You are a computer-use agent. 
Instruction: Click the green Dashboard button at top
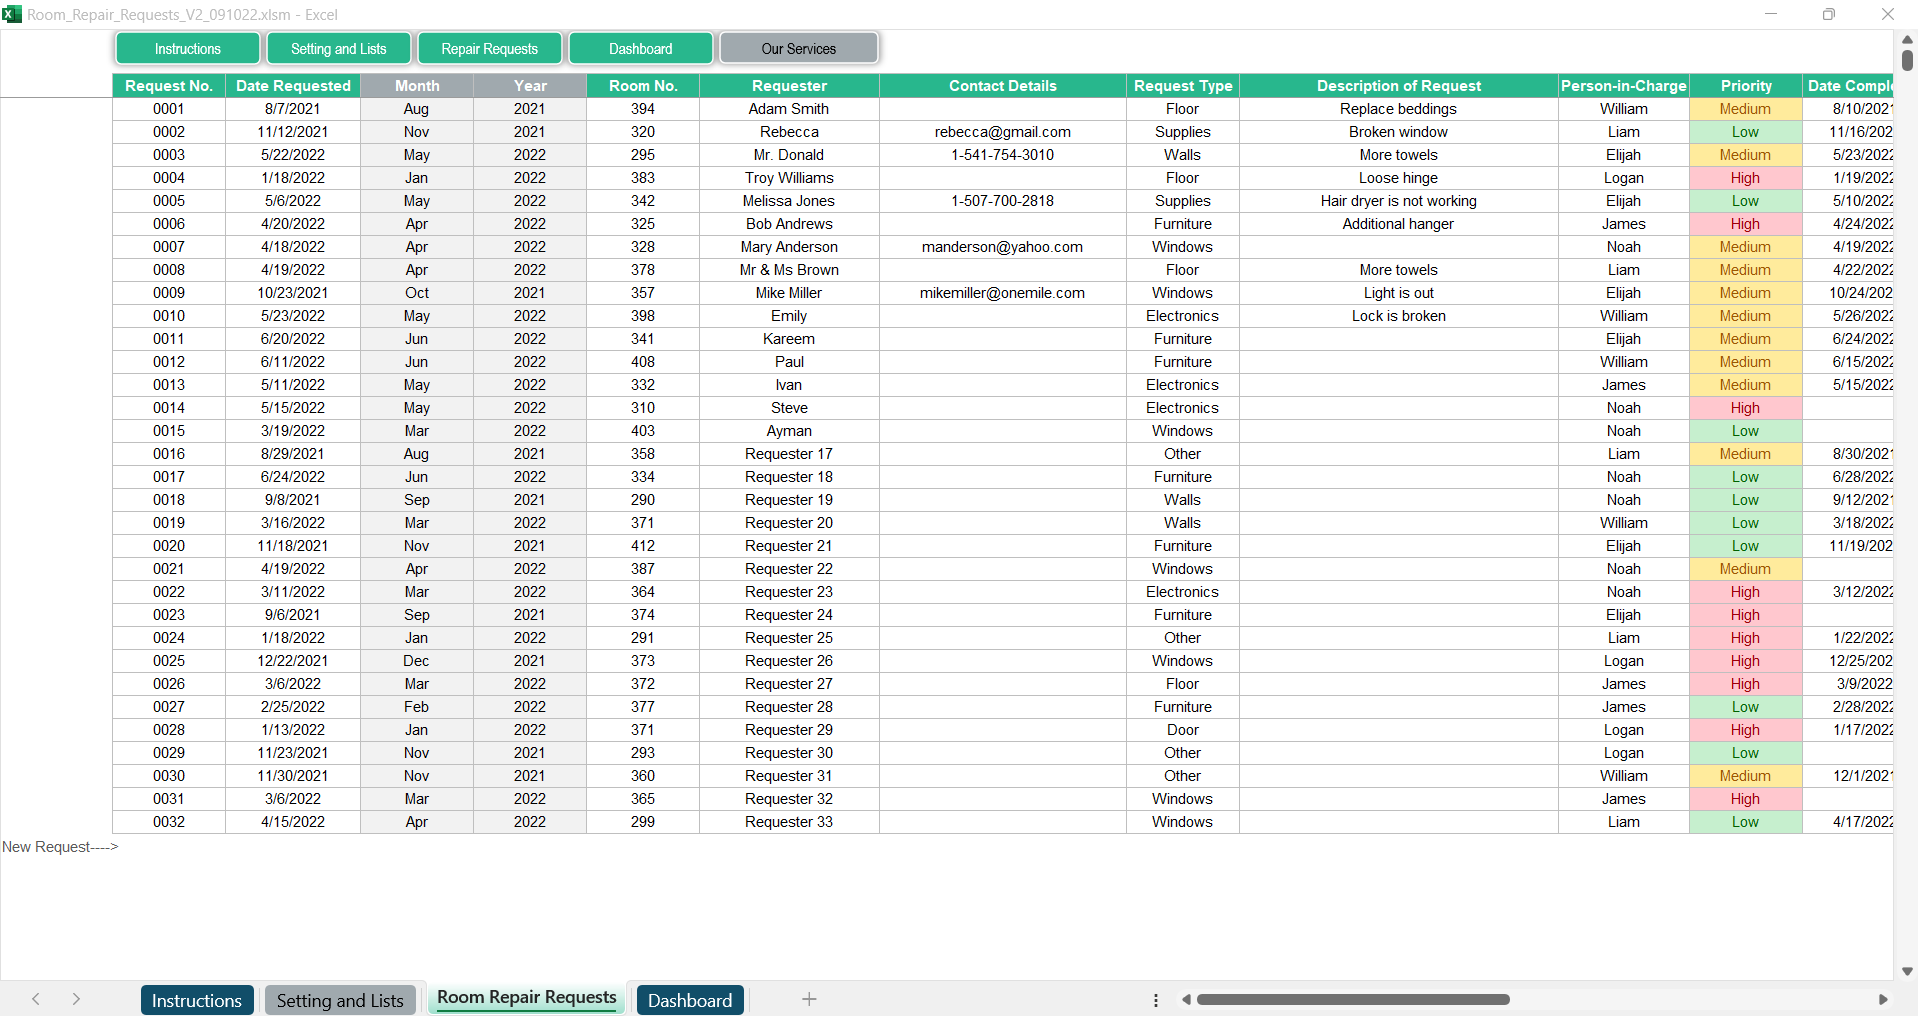[x=640, y=48]
